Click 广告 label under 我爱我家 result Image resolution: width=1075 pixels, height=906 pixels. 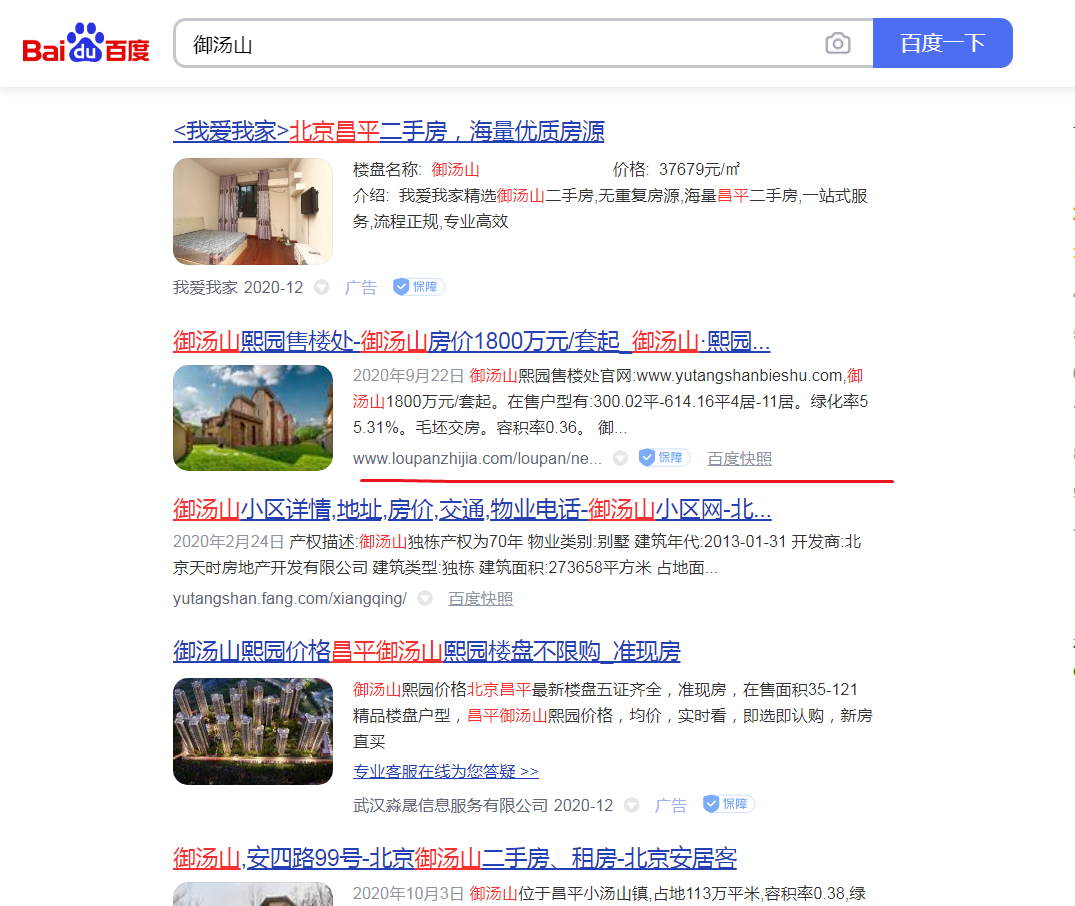[x=361, y=287]
